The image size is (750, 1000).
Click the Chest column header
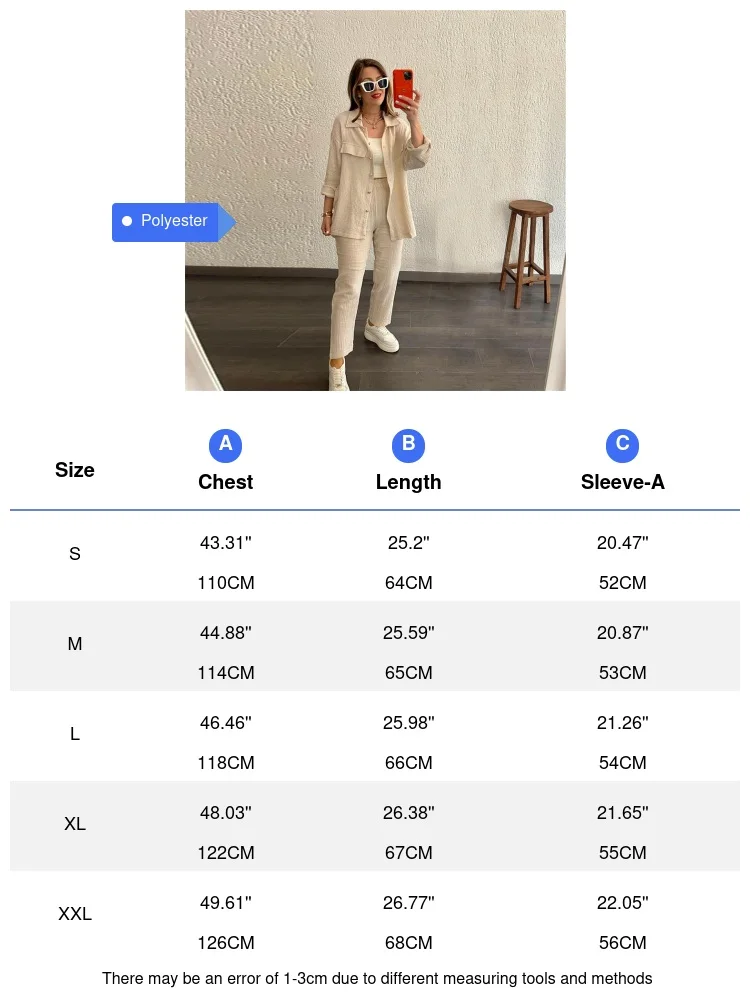[x=225, y=482]
